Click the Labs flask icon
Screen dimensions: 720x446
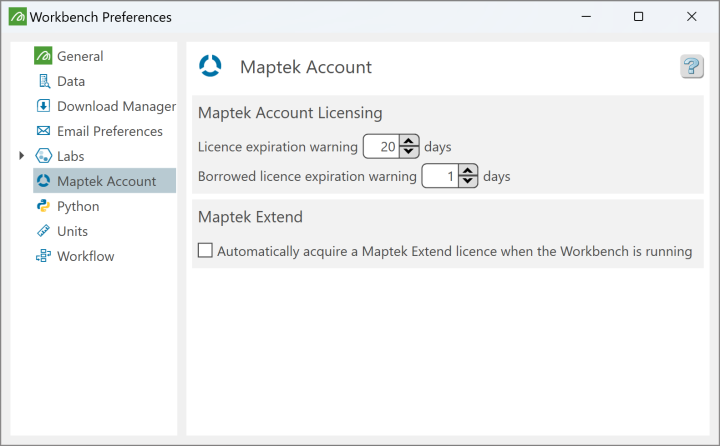pyautogui.click(x=43, y=156)
